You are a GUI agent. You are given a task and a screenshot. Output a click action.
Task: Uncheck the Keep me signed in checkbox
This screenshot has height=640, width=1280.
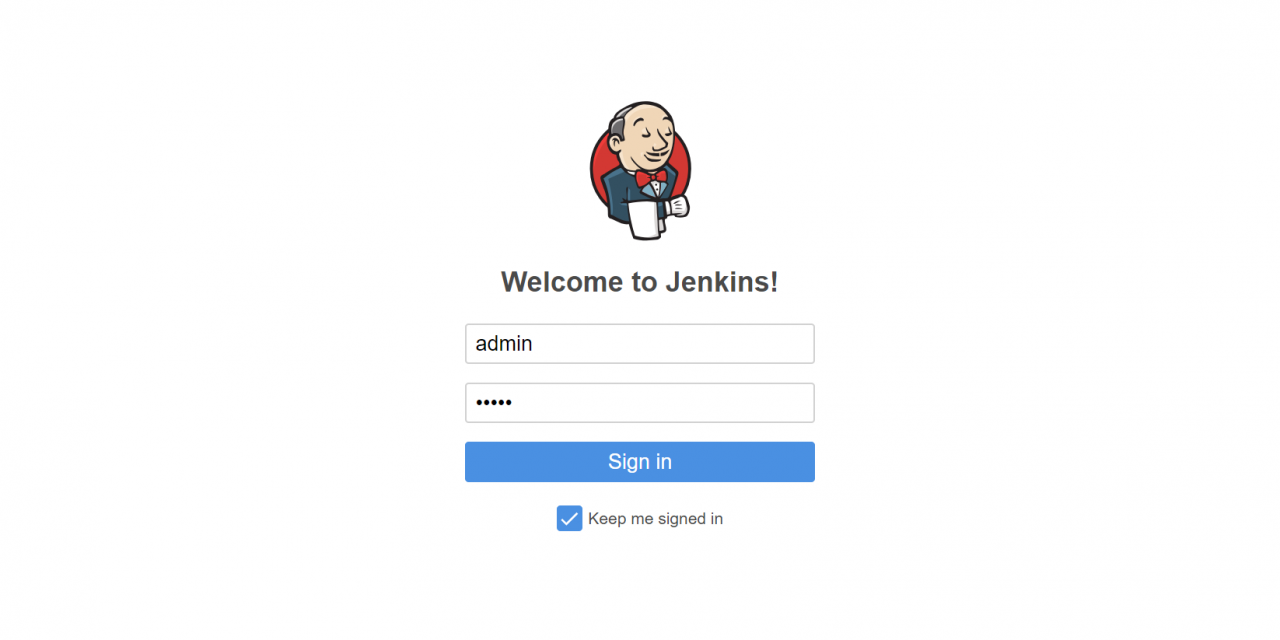point(569,518)
